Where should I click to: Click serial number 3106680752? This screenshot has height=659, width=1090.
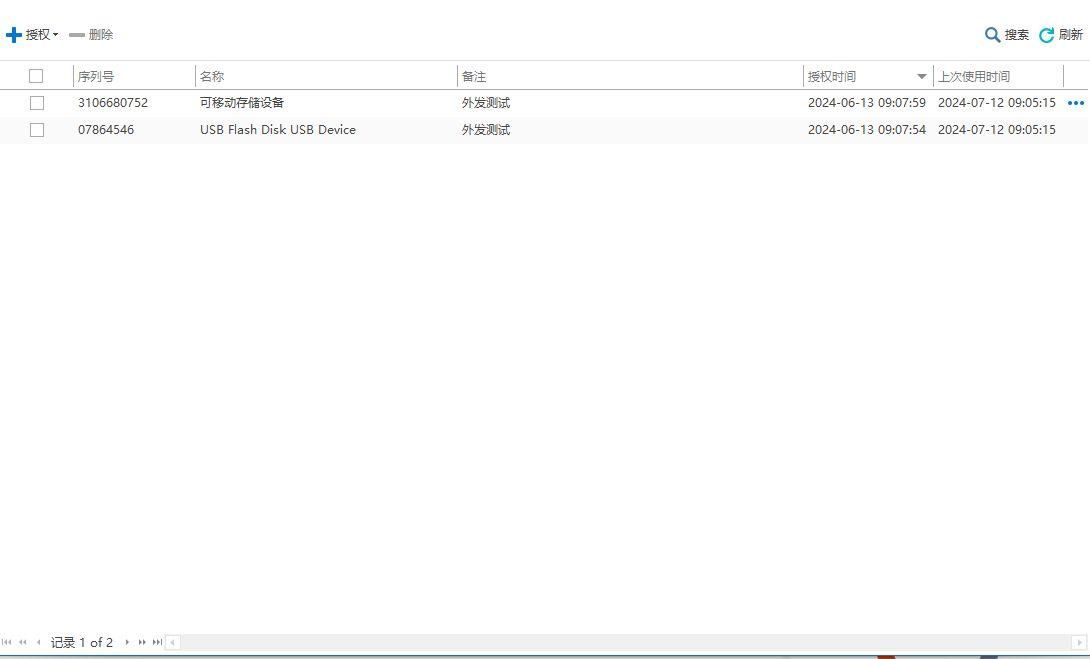click(113, 103)
